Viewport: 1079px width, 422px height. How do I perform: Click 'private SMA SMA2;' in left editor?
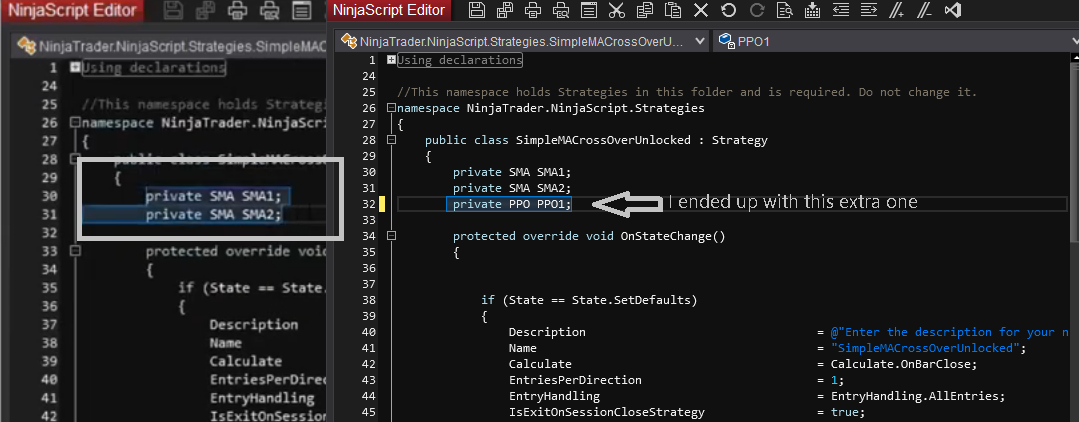(x=214, y=215)
